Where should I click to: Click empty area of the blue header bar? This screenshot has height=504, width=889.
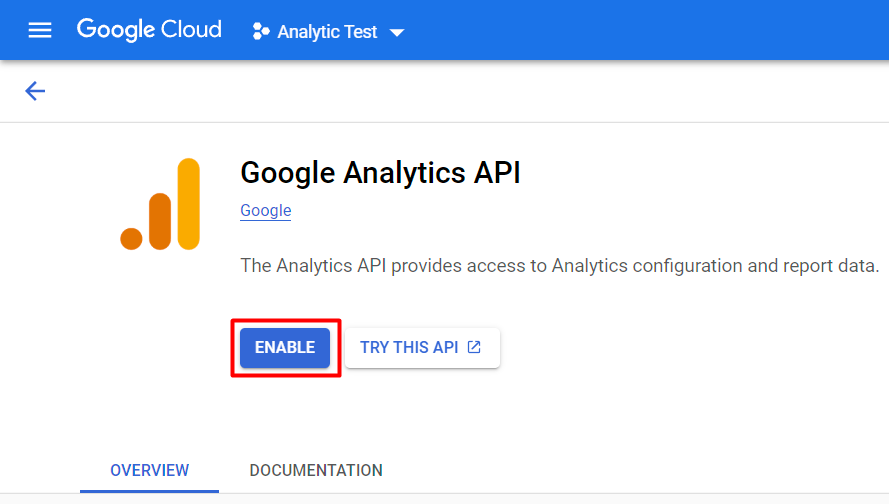click(x=650, y=30)
